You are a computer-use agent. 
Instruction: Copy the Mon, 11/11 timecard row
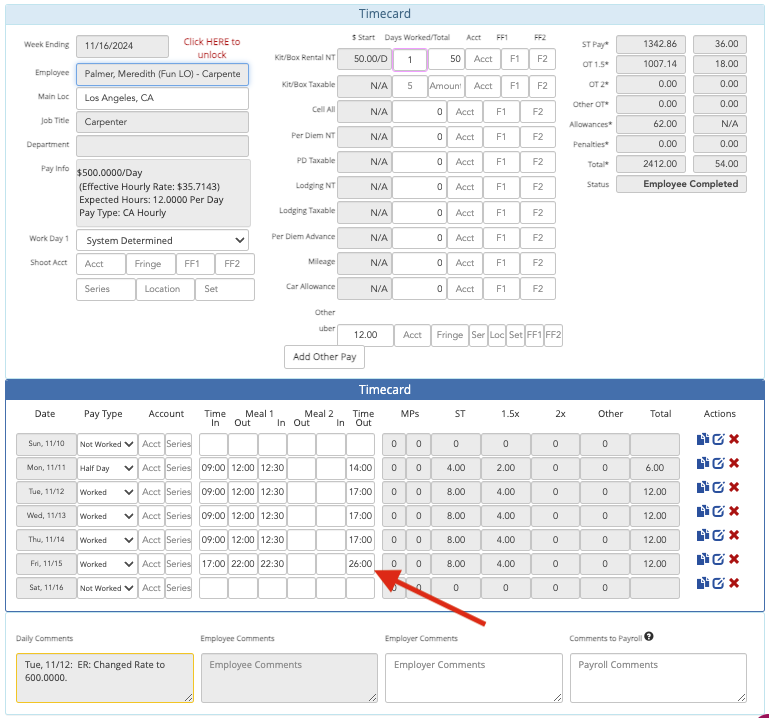(x=703, y=463)
